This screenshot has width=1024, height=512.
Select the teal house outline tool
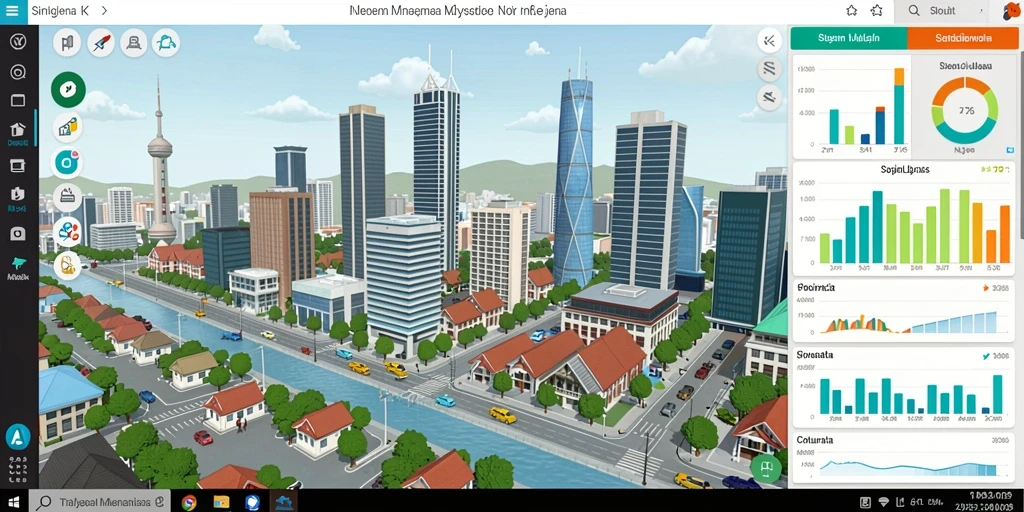[166, 43]
